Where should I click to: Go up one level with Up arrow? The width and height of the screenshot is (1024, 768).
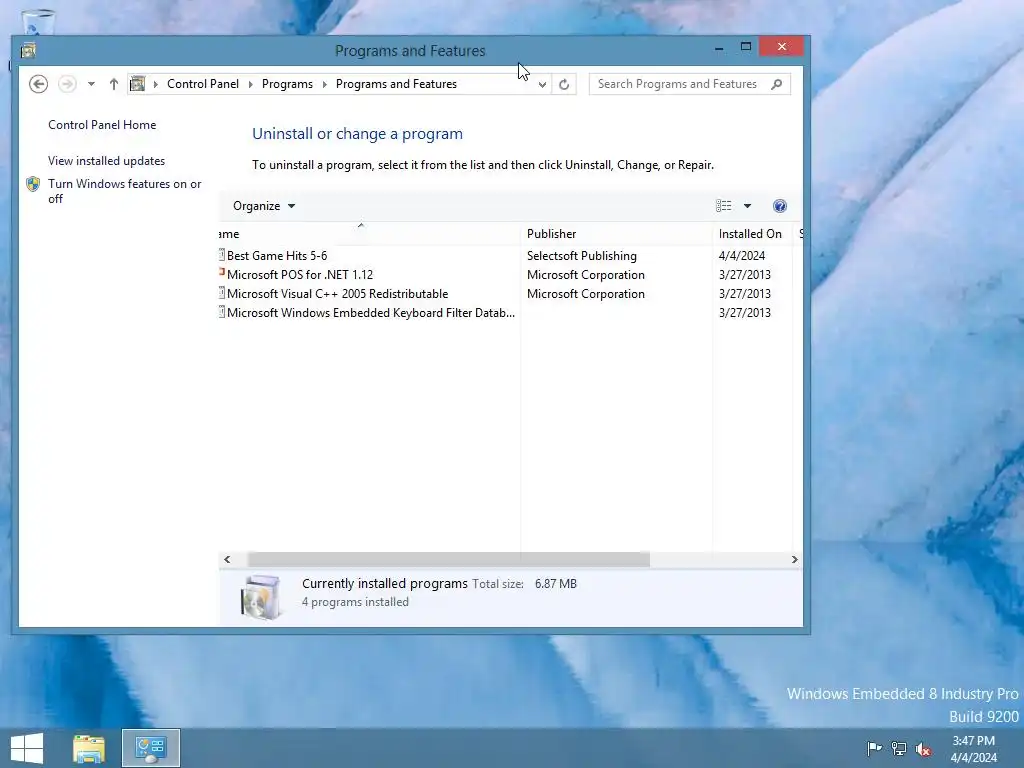[x=114, y=84]
